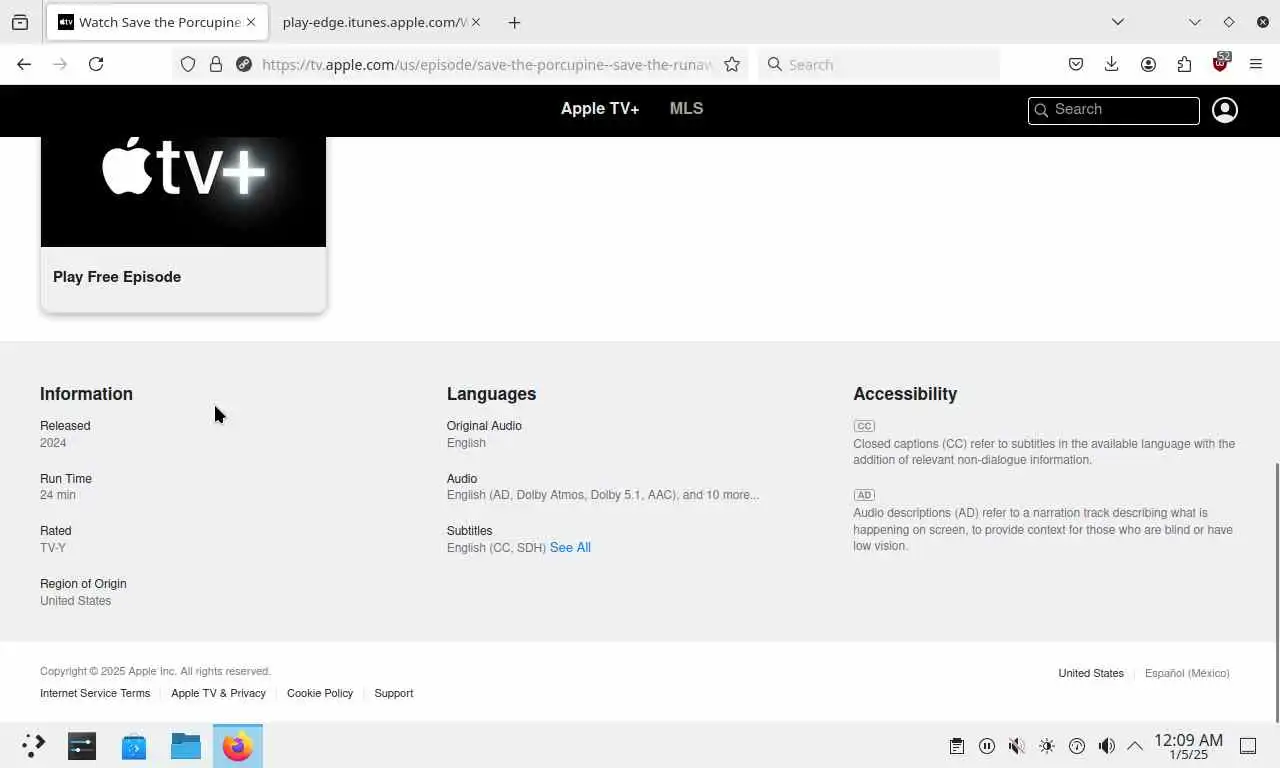Bookmark this page with the star
The image size is (1280, 768).
click(732, 64)
